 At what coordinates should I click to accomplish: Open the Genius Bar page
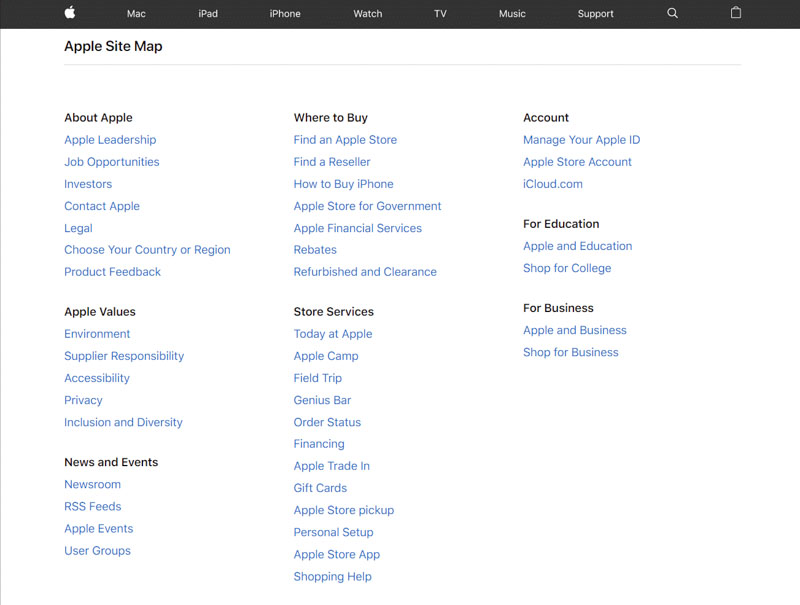pyautogui.click(x=322, y=399)
